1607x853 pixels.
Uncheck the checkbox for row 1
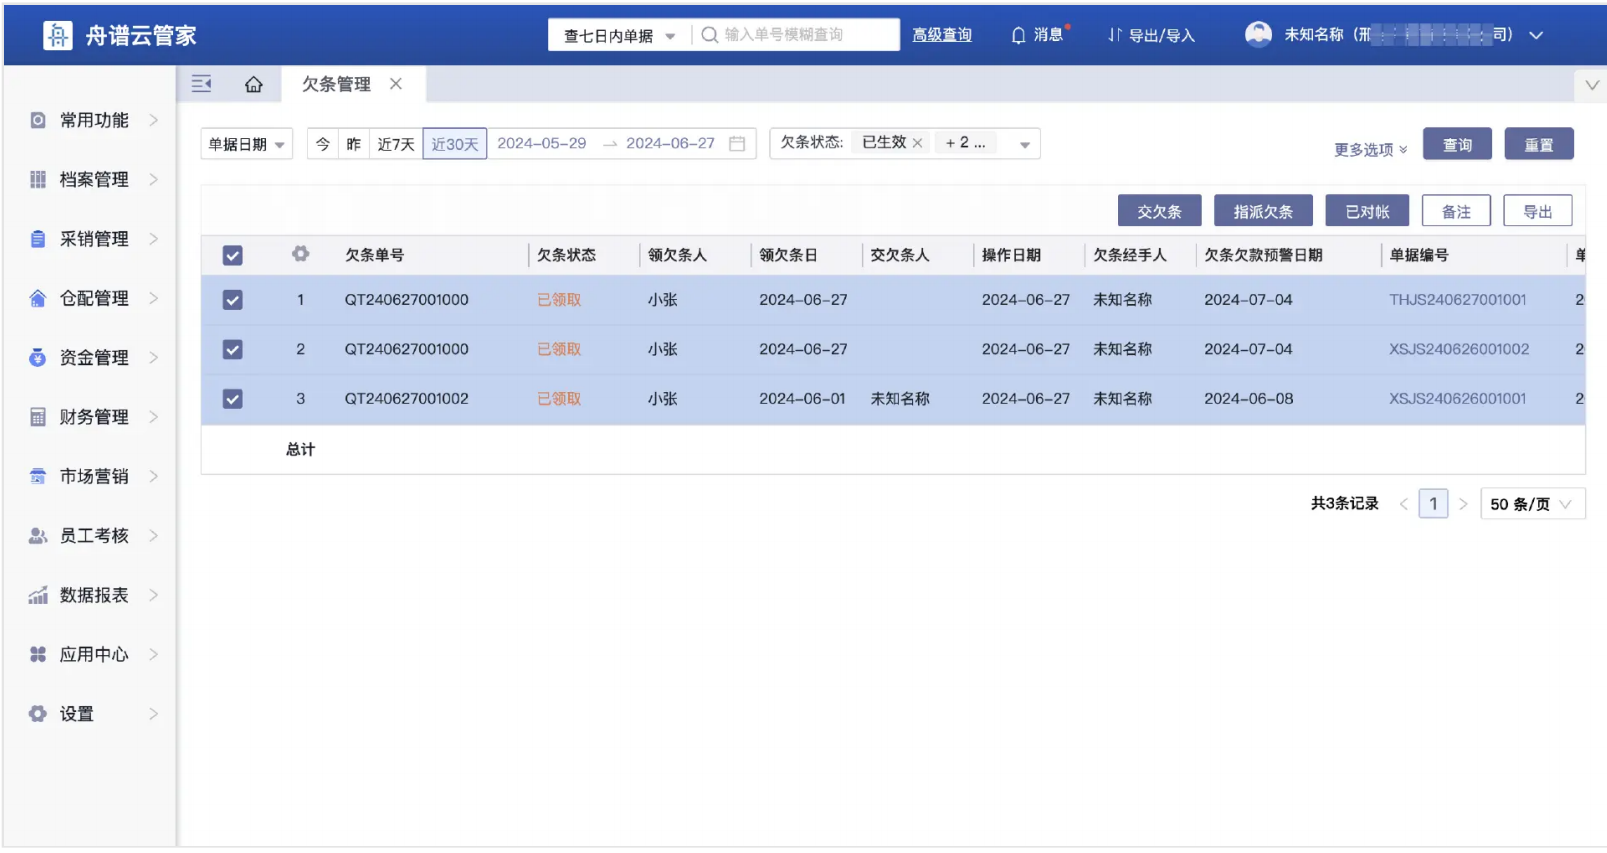point(233,300)
